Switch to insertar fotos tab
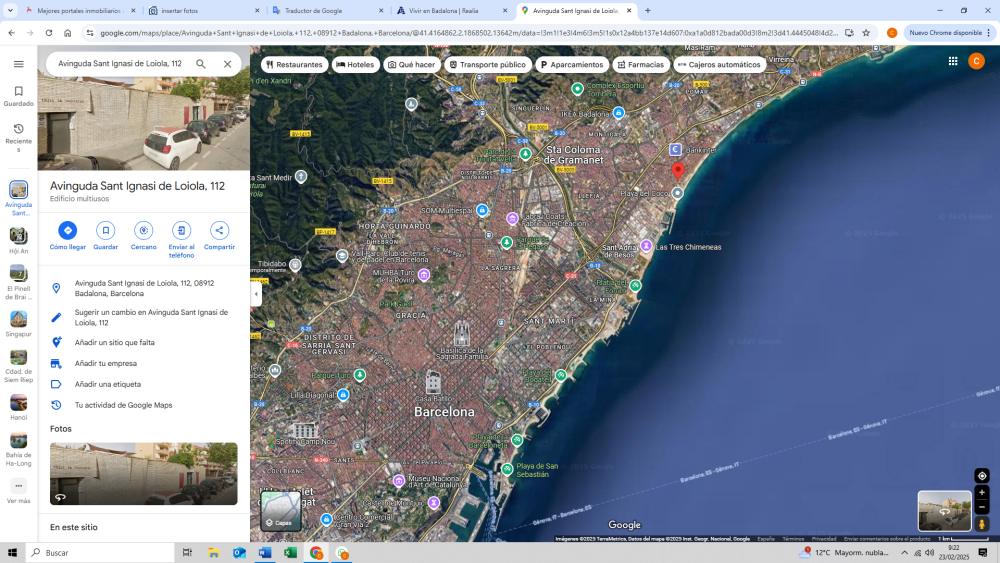 204,11
